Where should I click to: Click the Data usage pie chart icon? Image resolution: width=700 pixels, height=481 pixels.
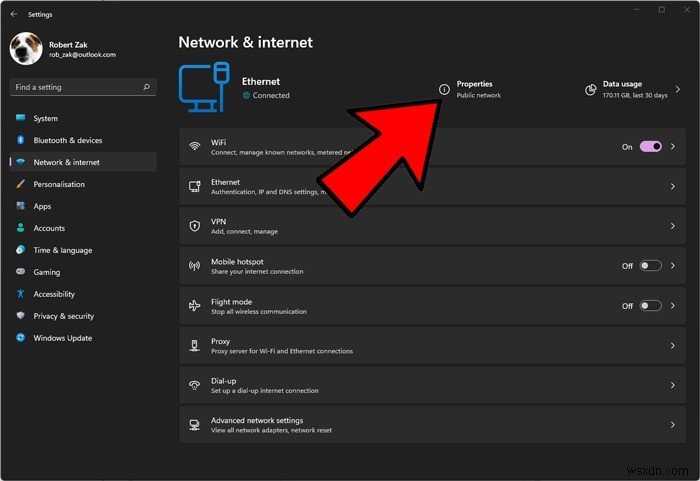591,90
